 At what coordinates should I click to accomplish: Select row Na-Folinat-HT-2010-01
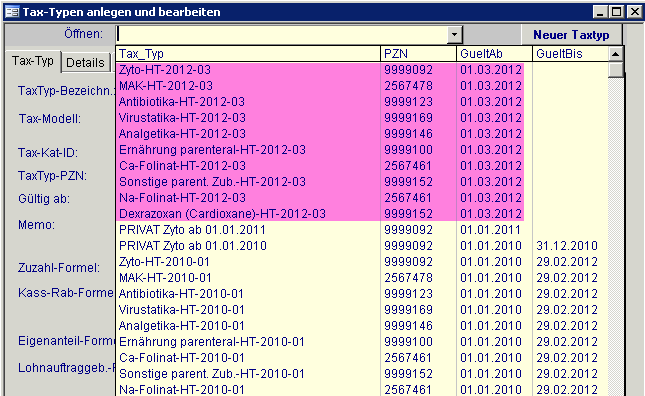[x=362, y=389]
